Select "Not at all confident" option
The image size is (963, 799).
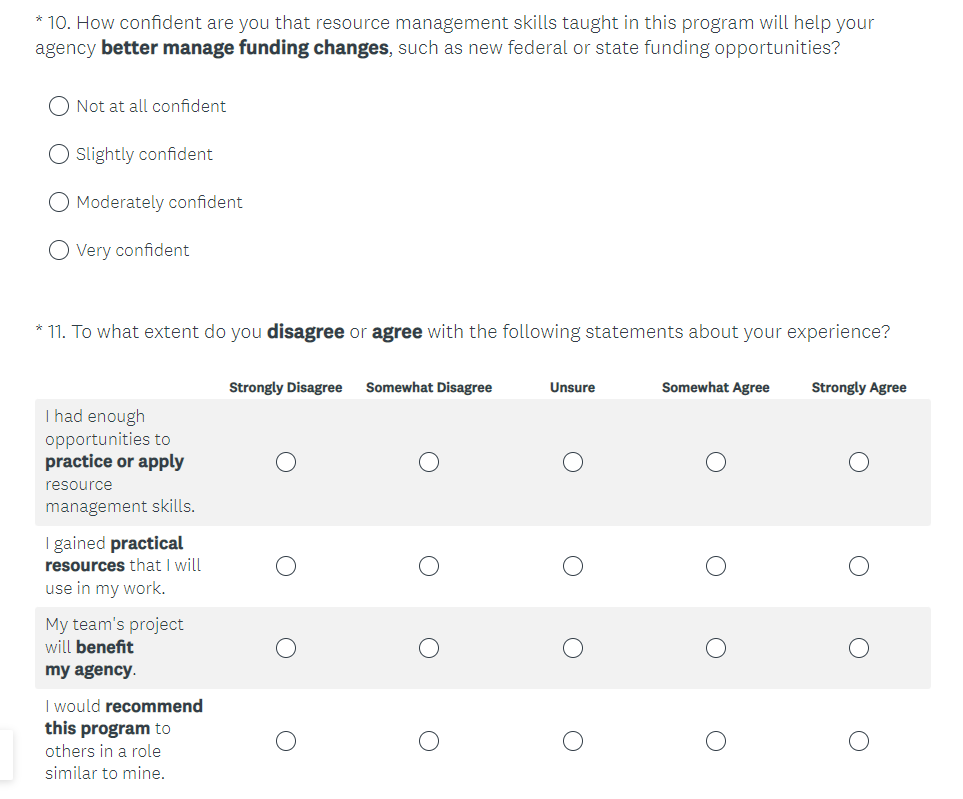pyautogui.click(x=59, y=106)
